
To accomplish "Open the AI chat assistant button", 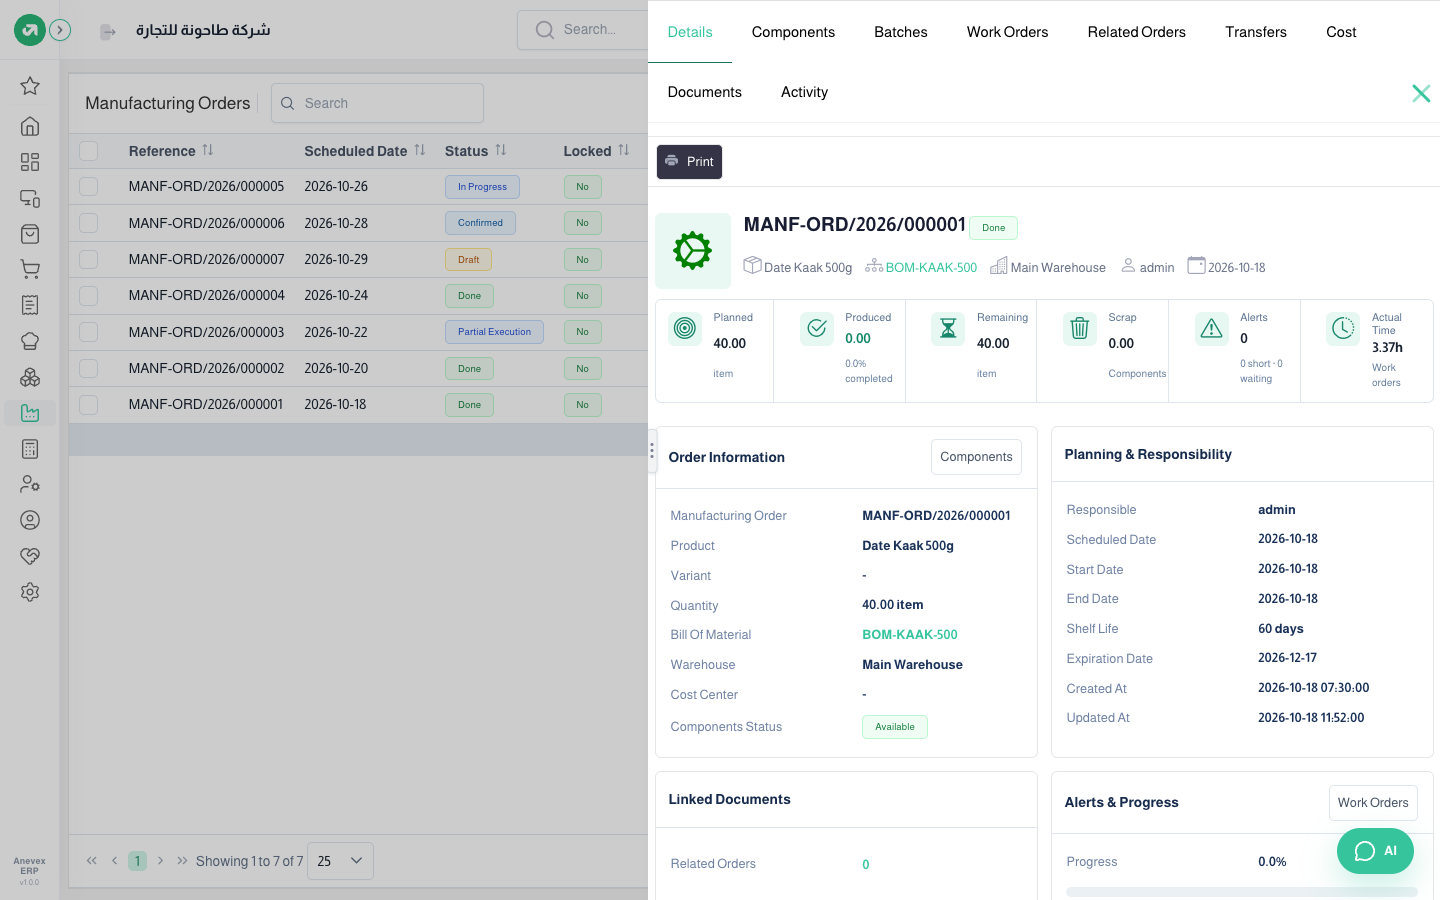I will point(1375,851).
